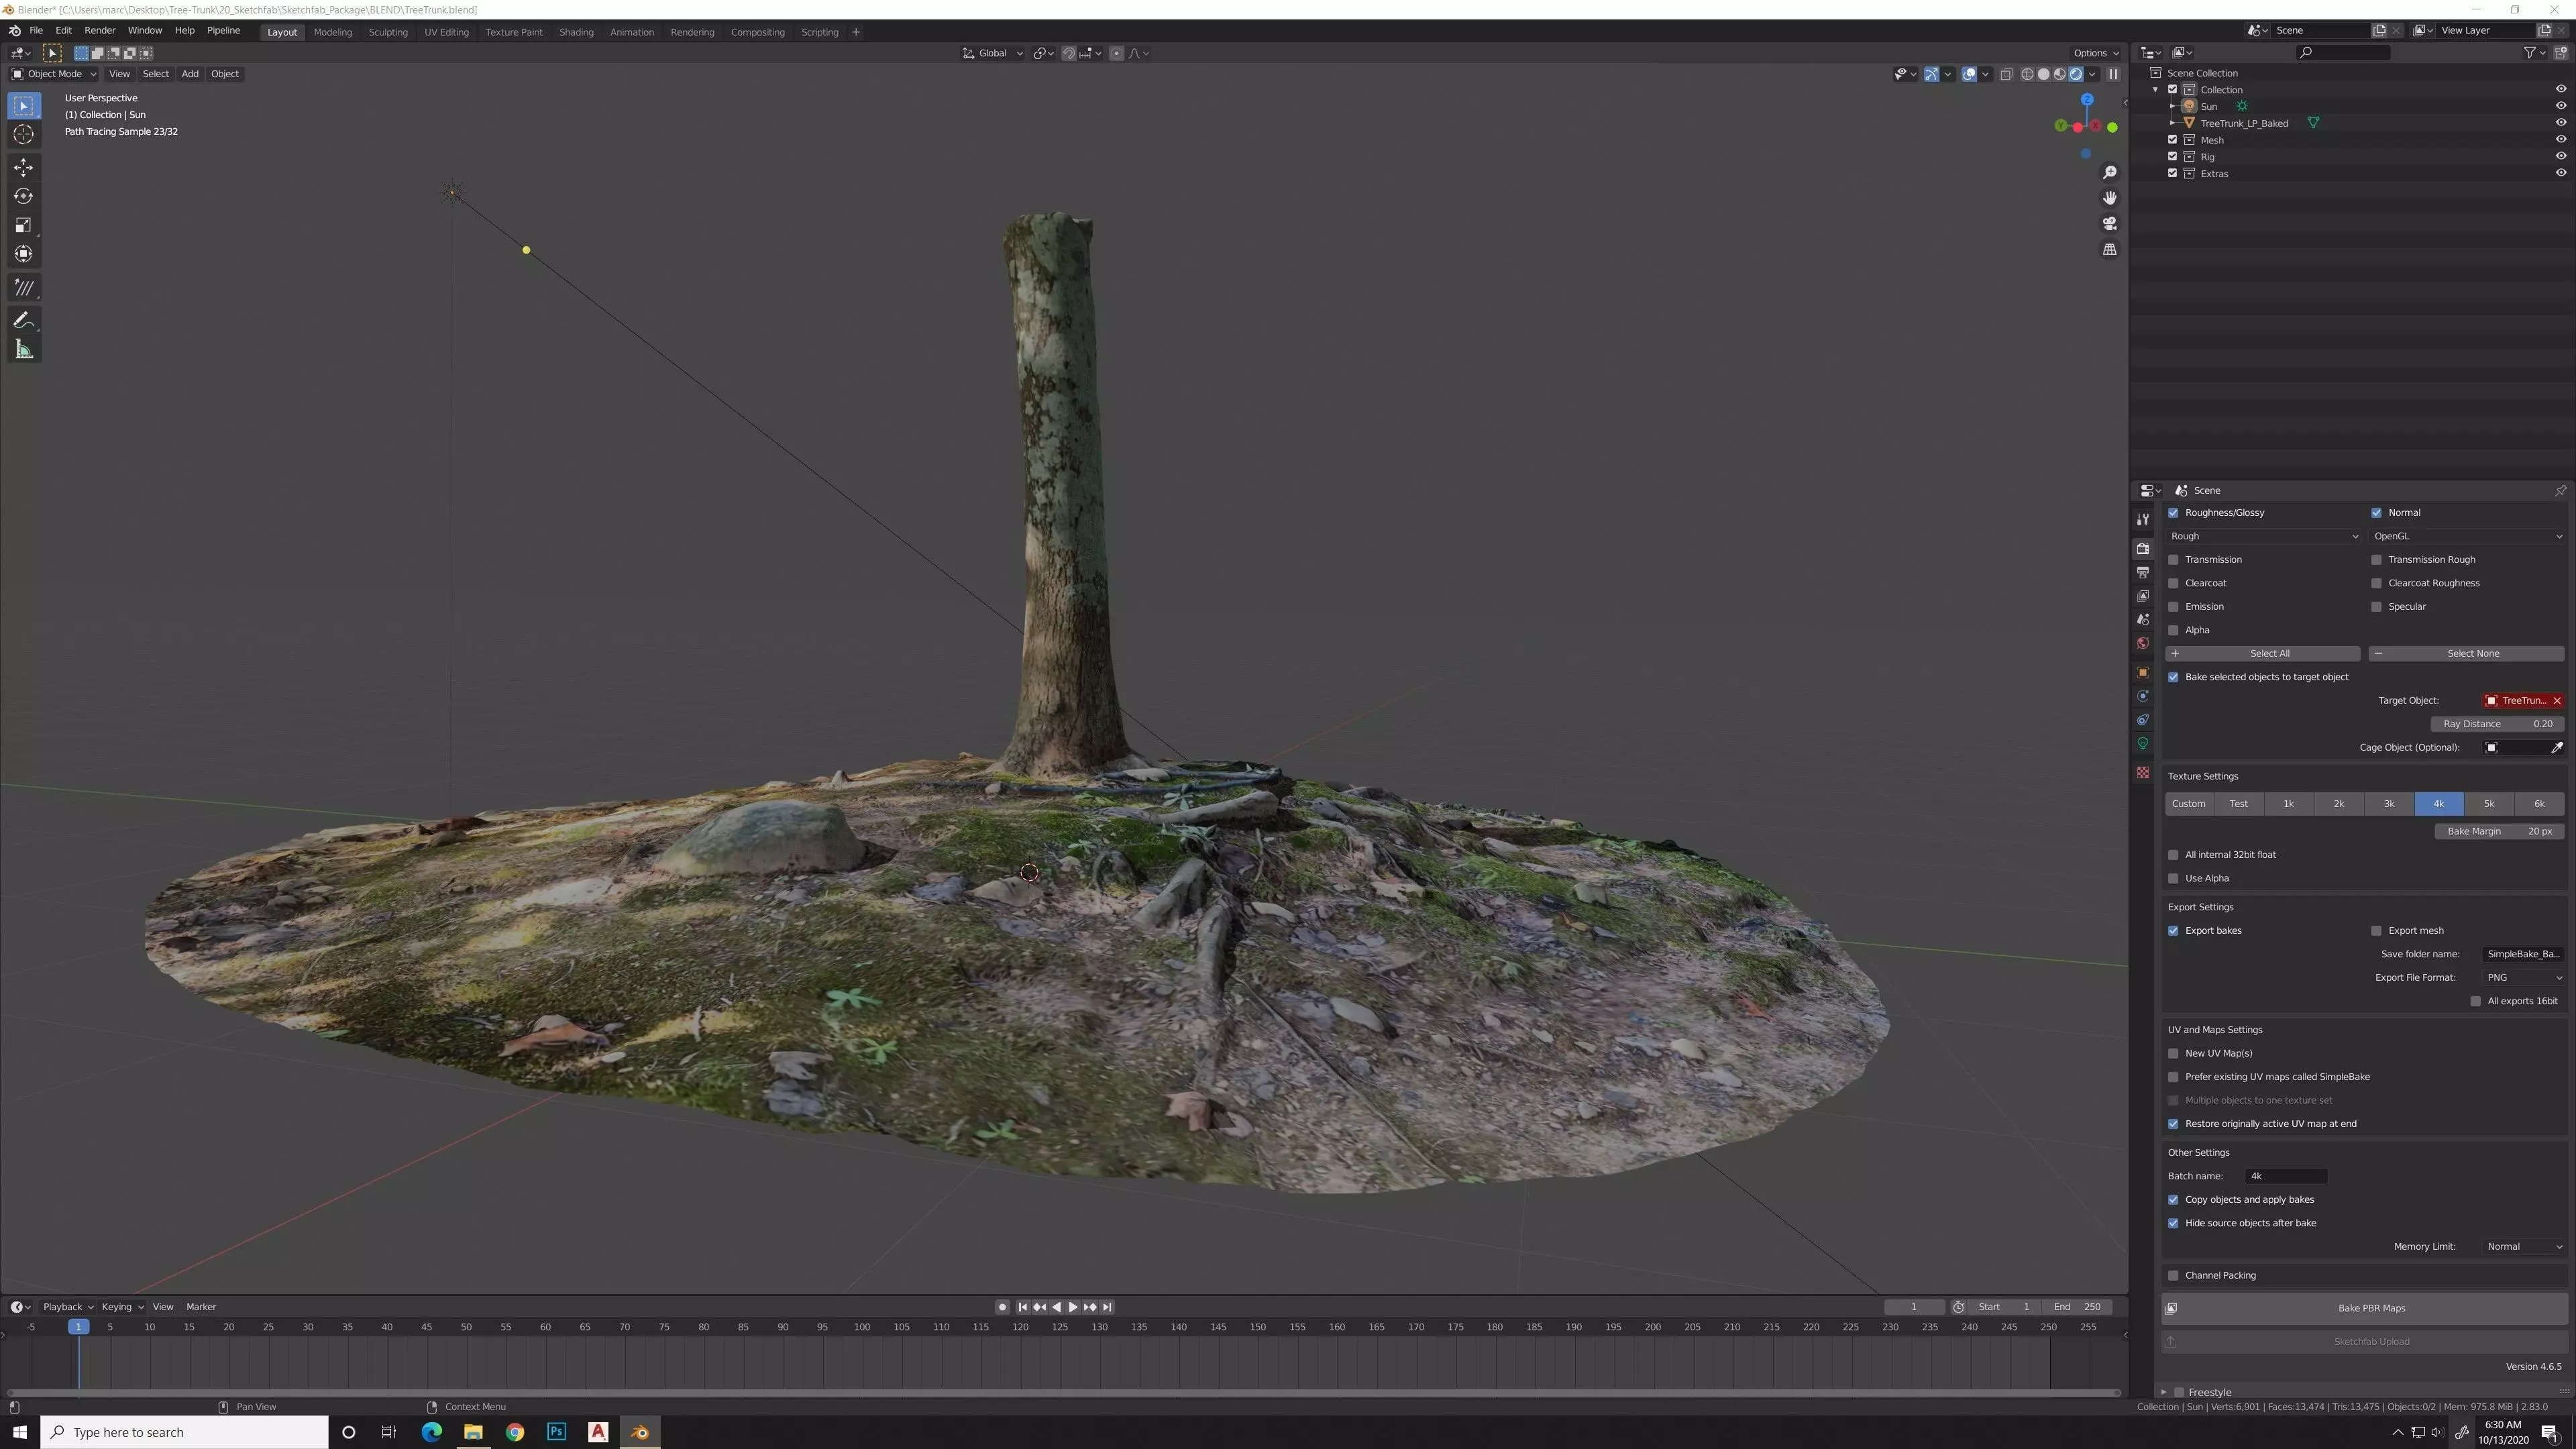Viewport: 2576px width, 1449px height.
Task: Open the Memory Limit Normal dropdown
Action: pos(2523,1247)
